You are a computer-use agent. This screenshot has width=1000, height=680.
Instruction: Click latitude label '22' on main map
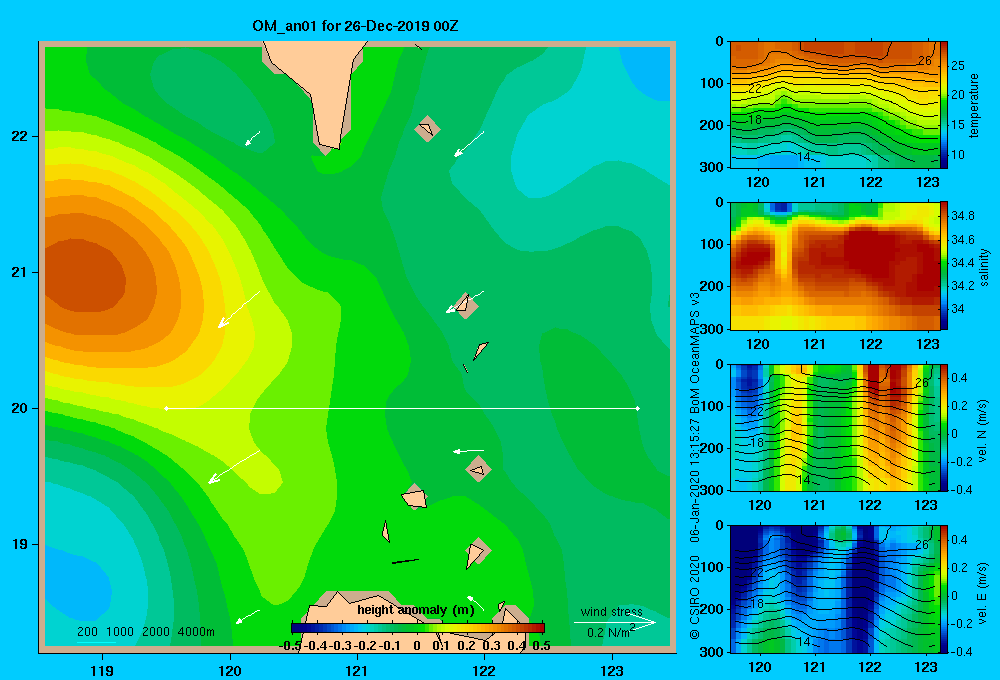coord(20,136)
